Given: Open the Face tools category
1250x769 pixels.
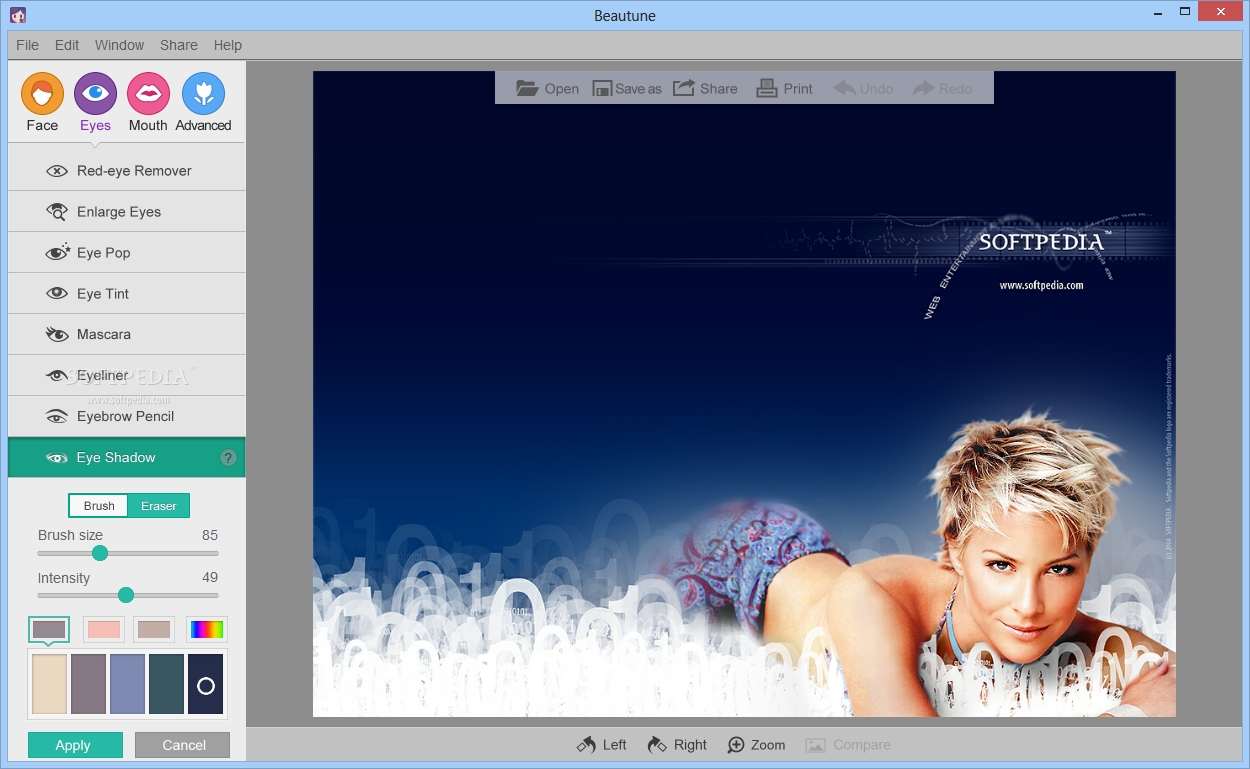Looking at the screenshot, I should (42, 103).
